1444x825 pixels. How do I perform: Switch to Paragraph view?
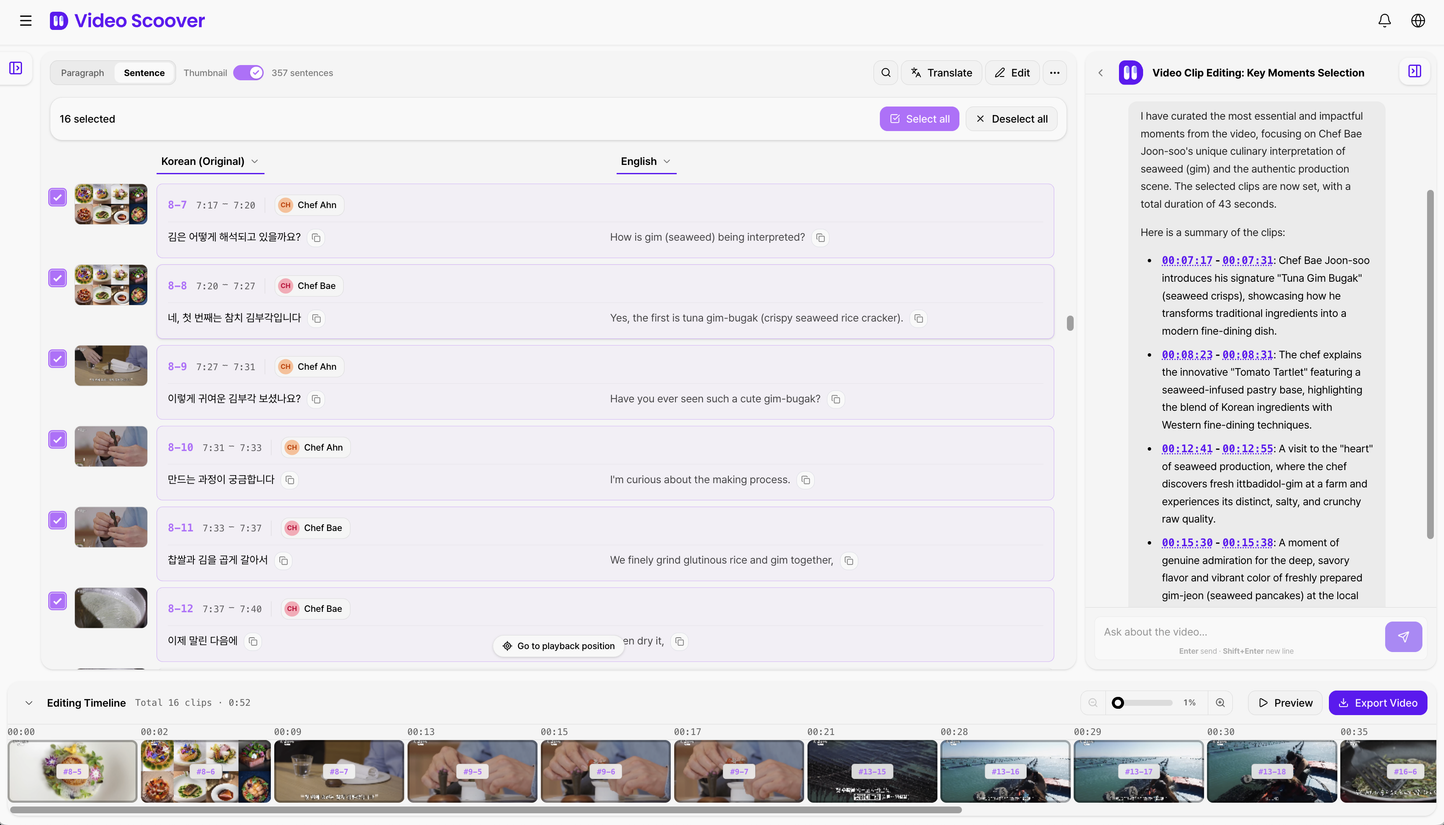coord(82,73)
